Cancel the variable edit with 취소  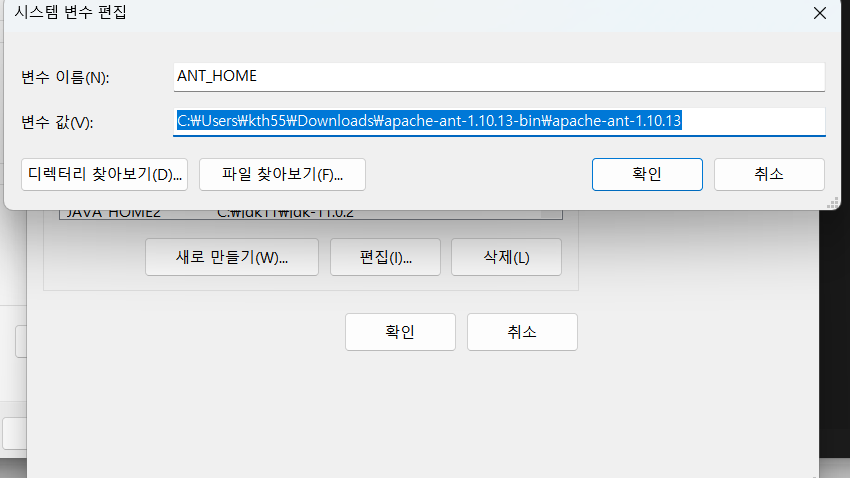coord(769,175)
